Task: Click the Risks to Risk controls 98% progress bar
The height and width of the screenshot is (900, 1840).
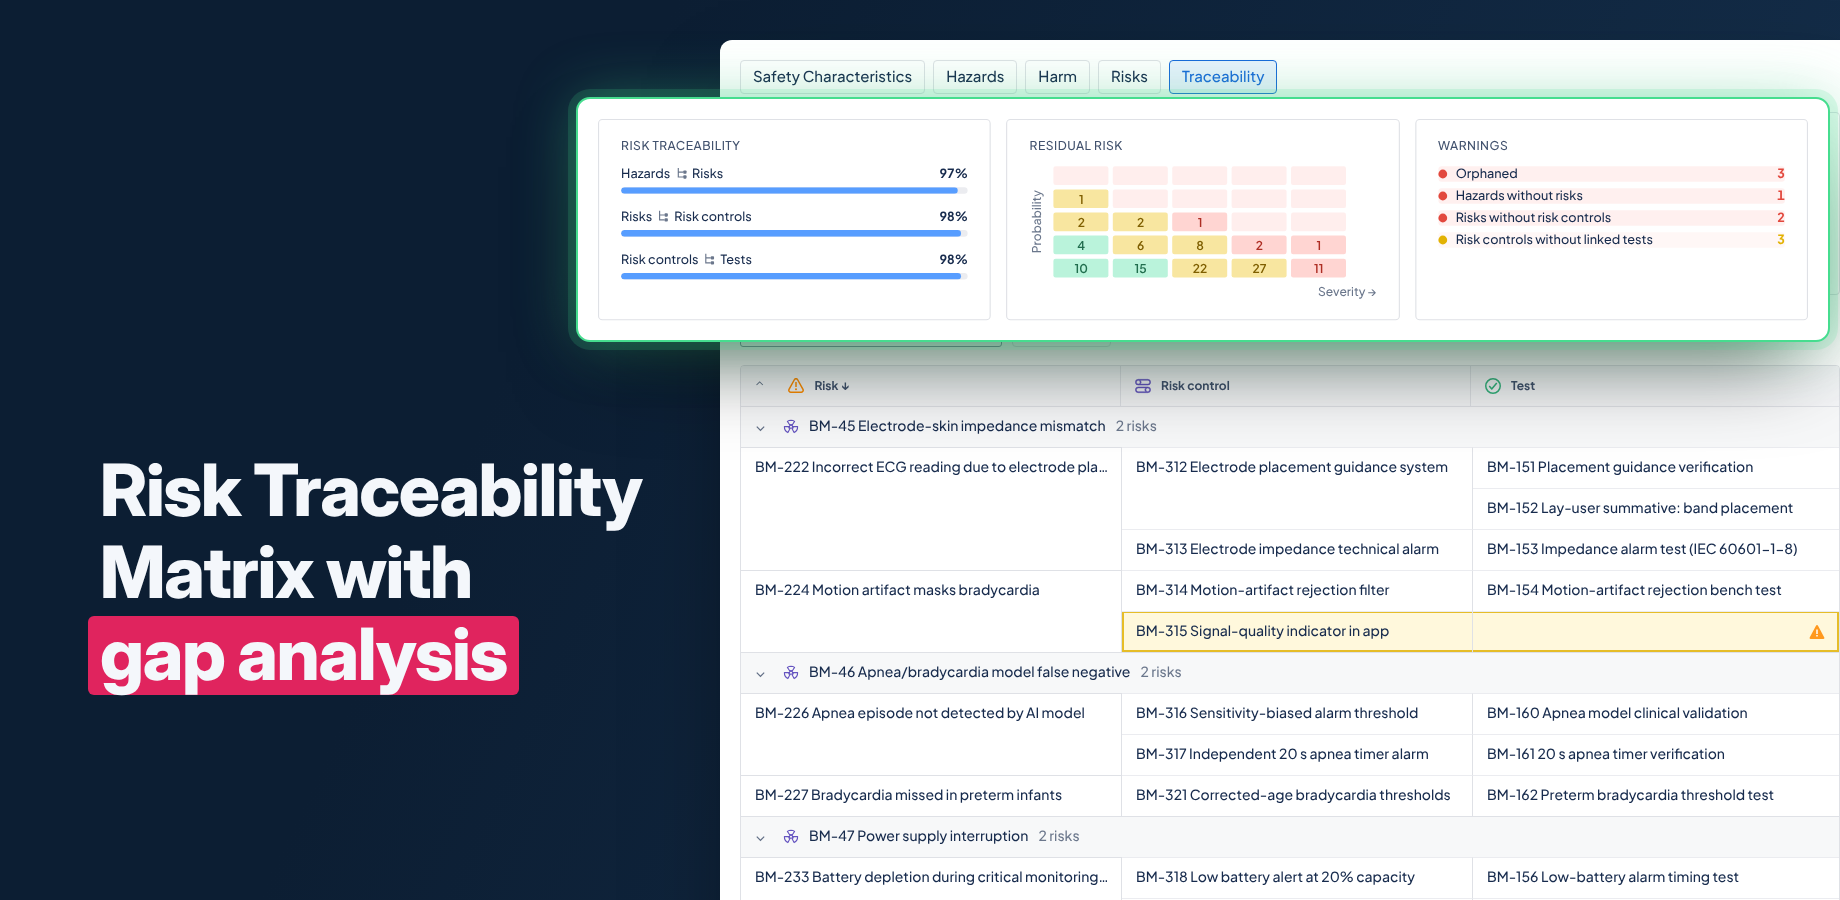Action: [x=794, y=233]
